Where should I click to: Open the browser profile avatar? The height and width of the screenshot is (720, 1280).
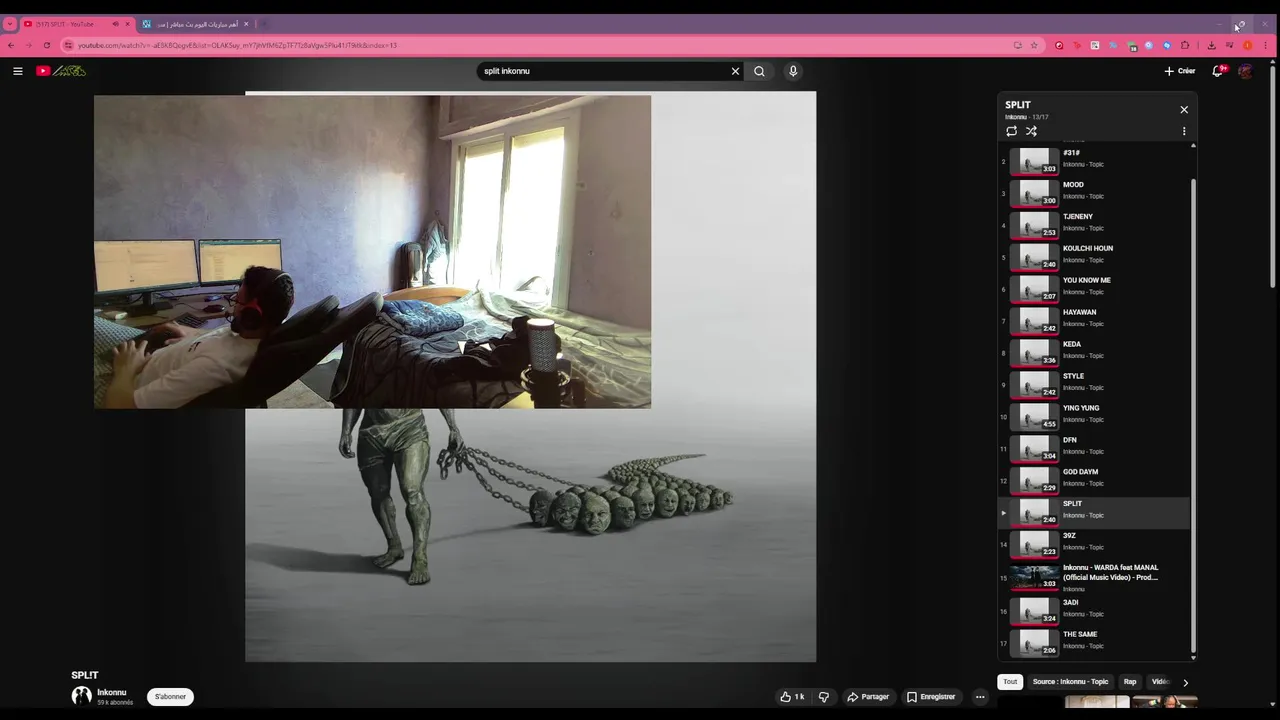coord(1247,45)
